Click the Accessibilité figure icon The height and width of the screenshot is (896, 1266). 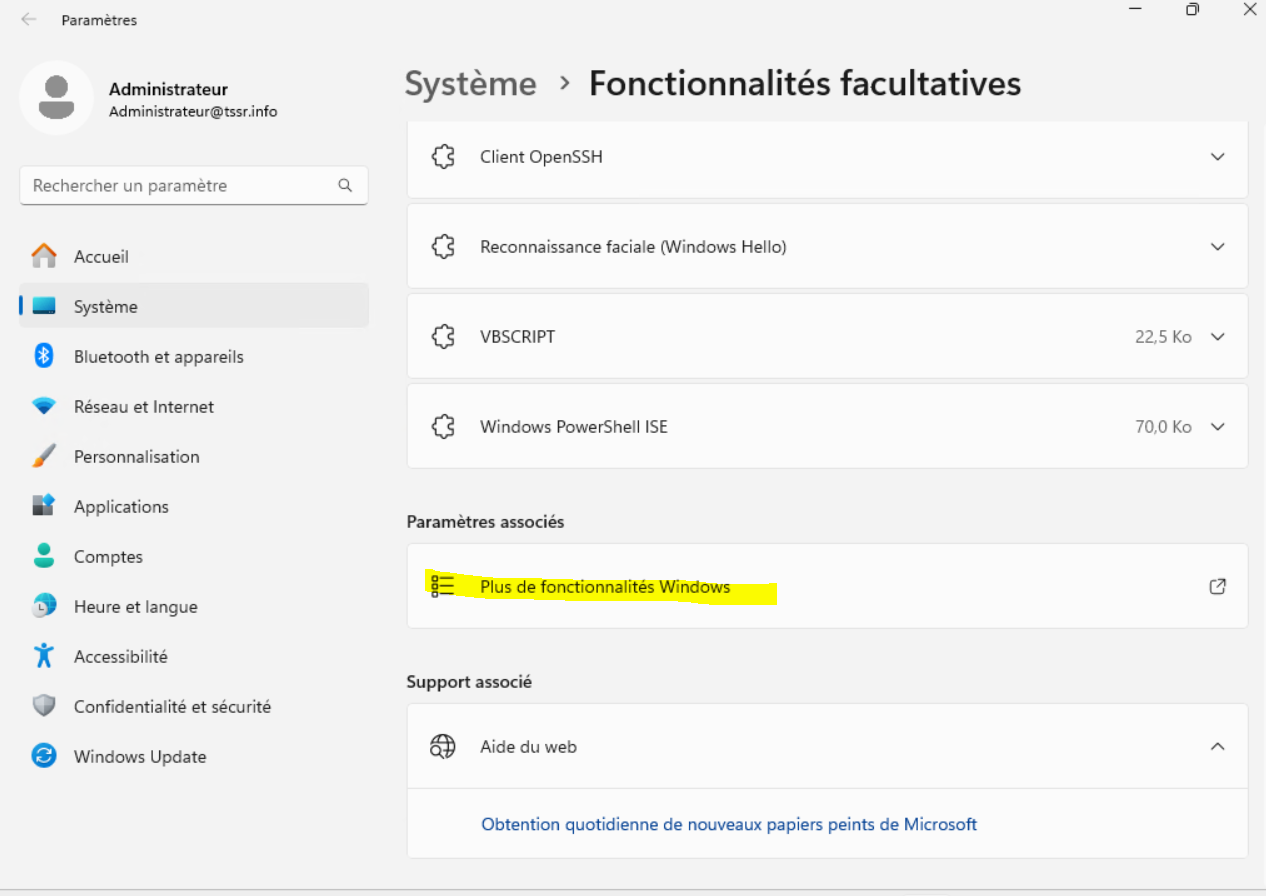[x=44, y=657]
